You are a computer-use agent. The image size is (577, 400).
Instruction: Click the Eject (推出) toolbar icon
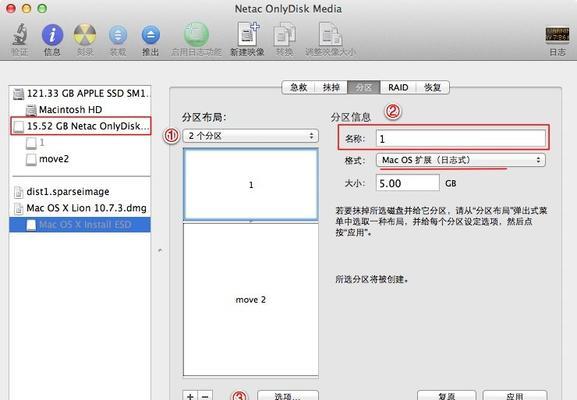[x=151, y=36]
